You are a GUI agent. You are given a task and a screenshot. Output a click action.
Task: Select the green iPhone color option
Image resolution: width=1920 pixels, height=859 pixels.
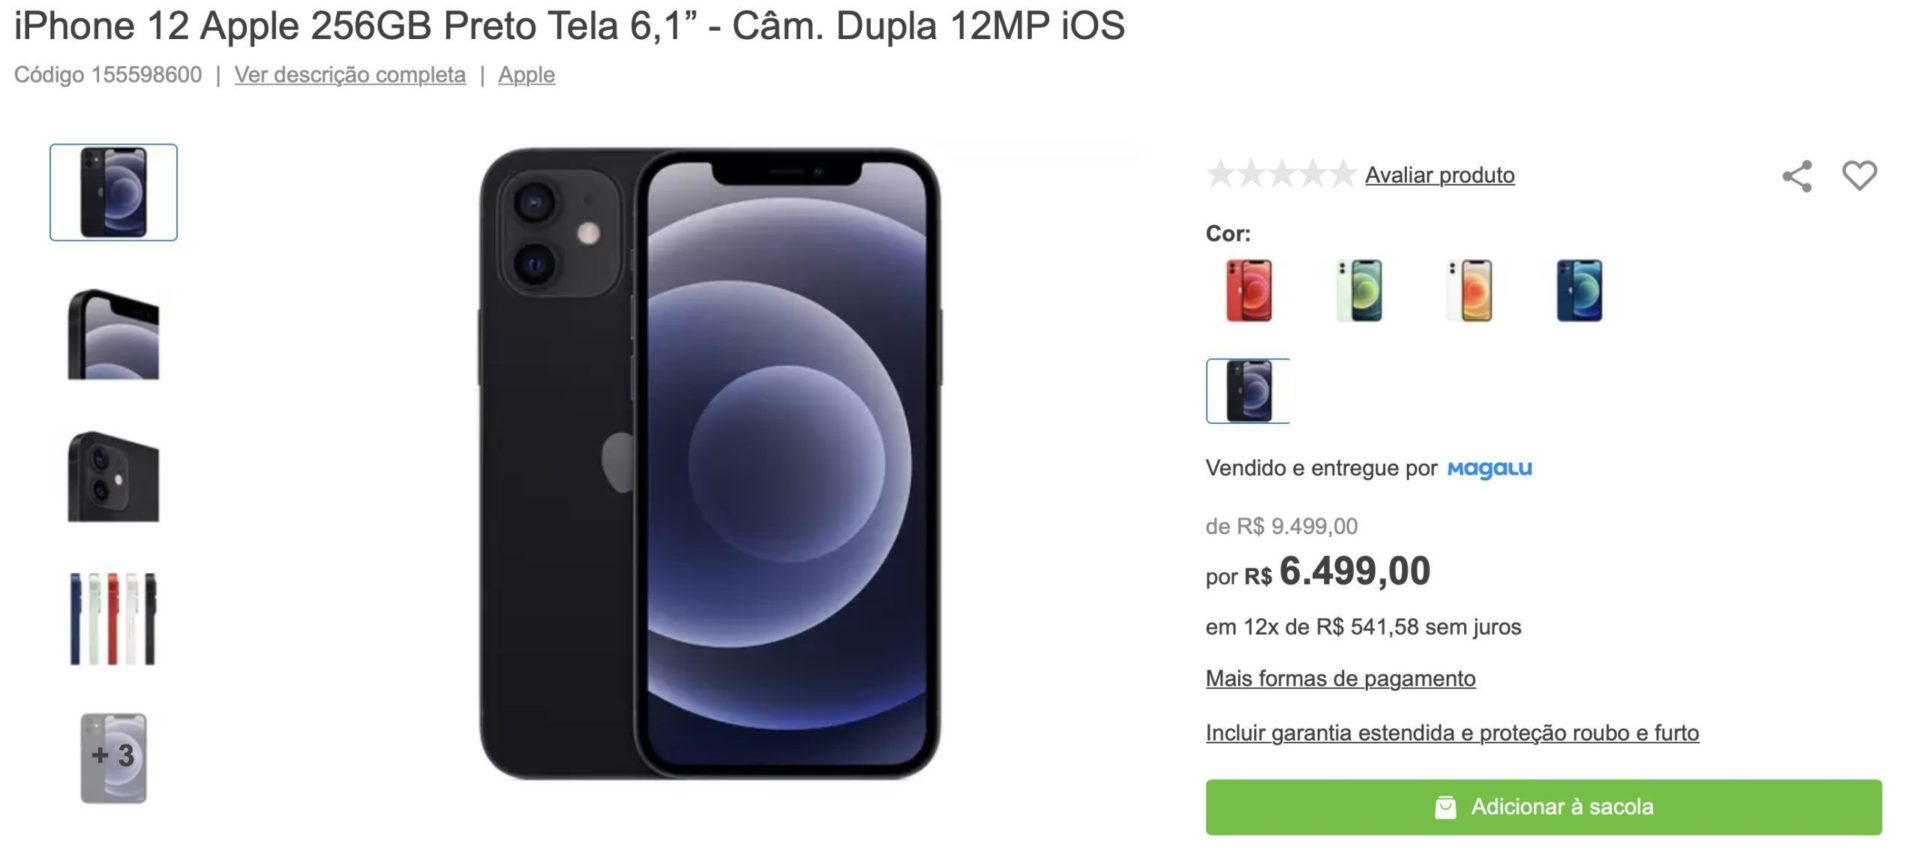pos(1359,290)
